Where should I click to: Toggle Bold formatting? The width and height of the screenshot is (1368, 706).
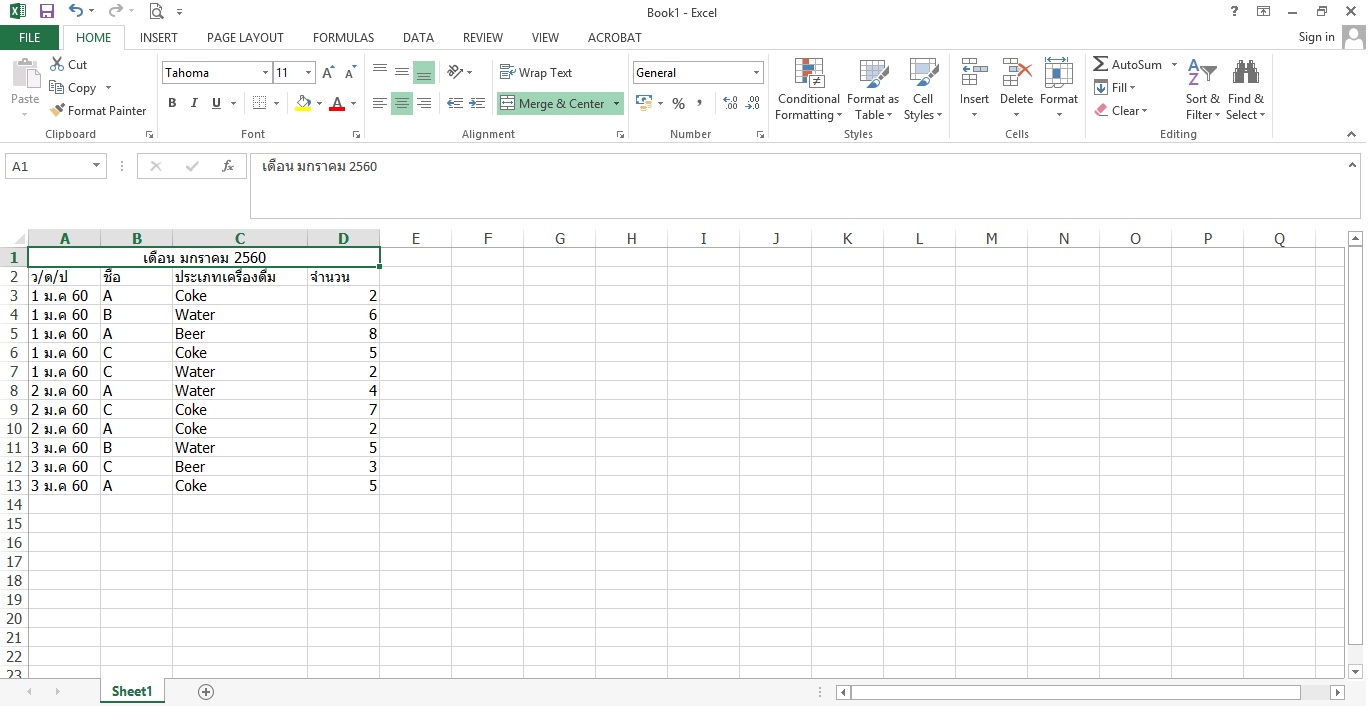point(172,103)
